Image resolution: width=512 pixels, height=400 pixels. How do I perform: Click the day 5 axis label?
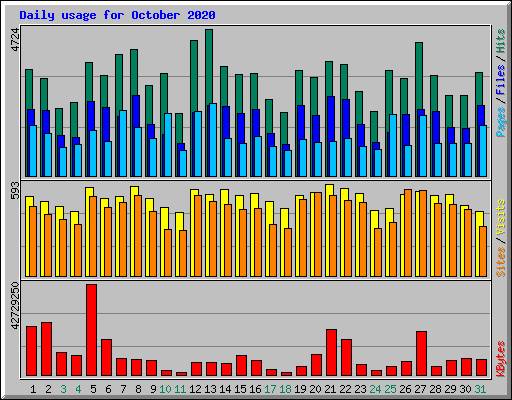93,389
